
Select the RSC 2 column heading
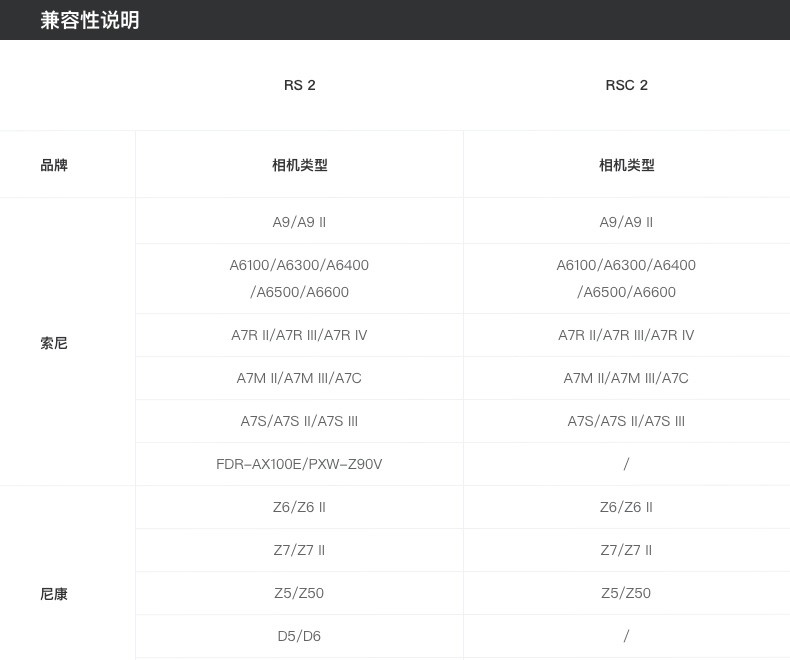(x=626, y=85)
